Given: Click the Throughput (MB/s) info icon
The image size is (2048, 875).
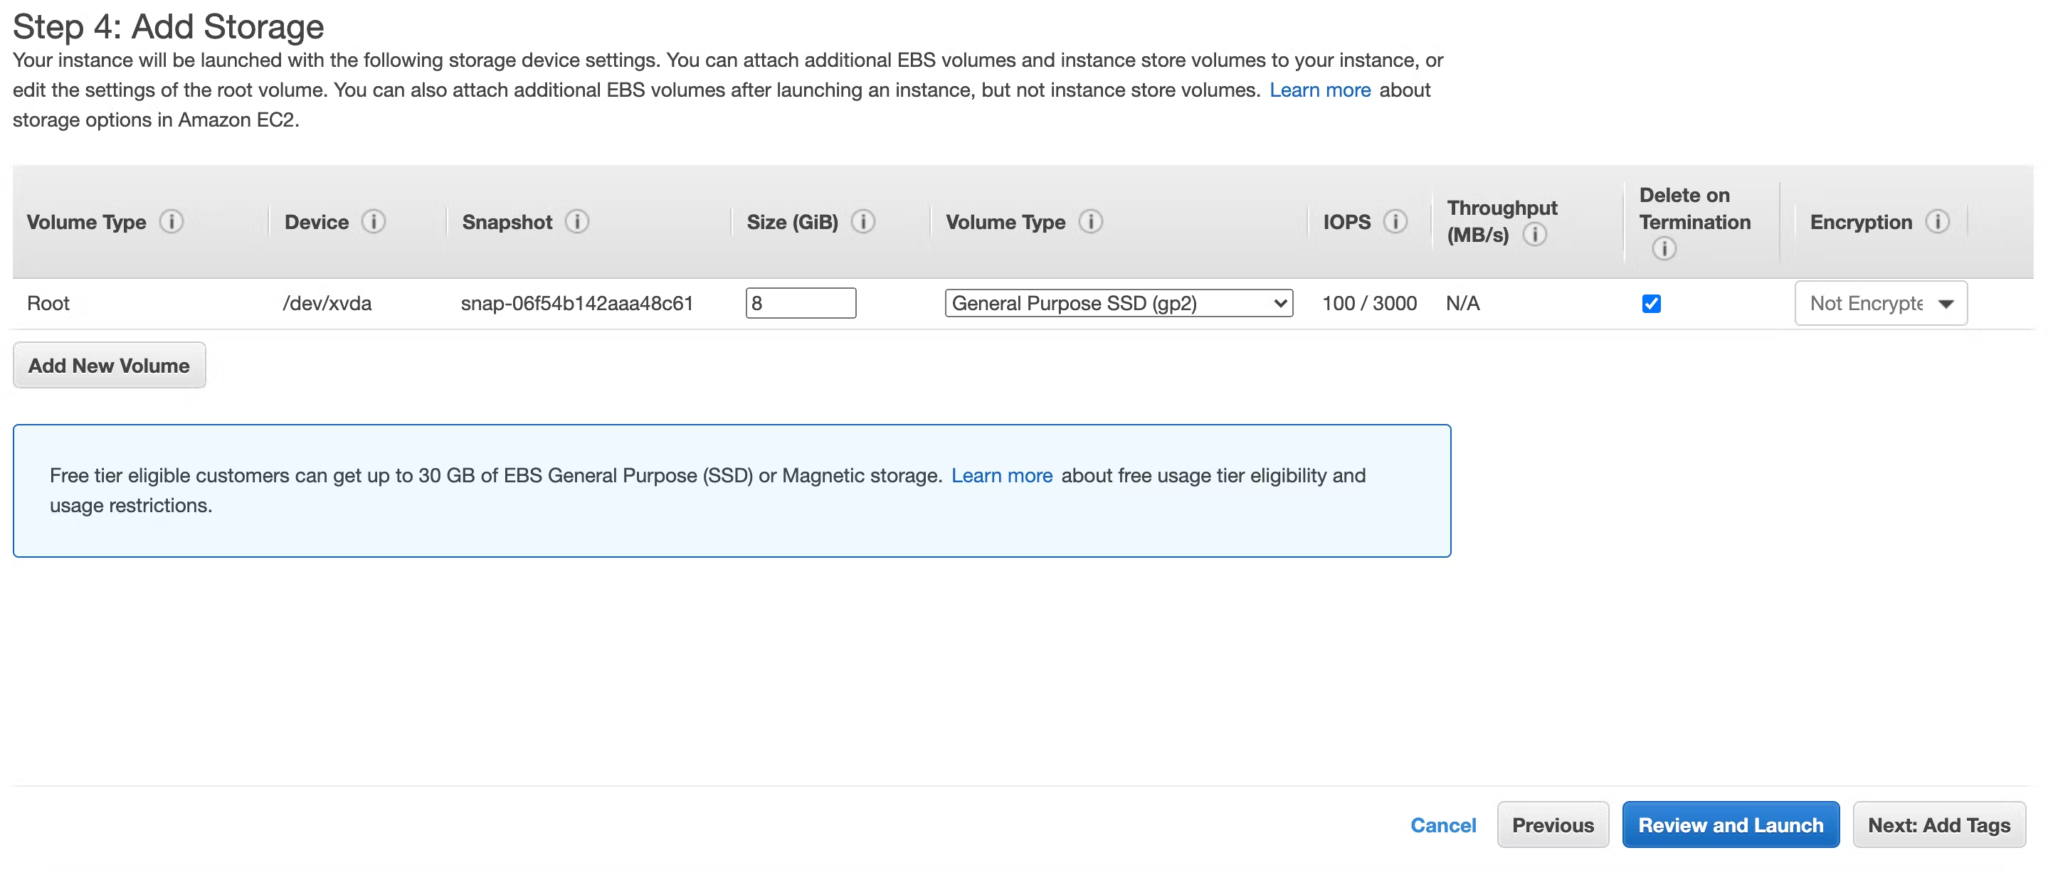Looking at the screenshot, I should (x=1534, y=235).
